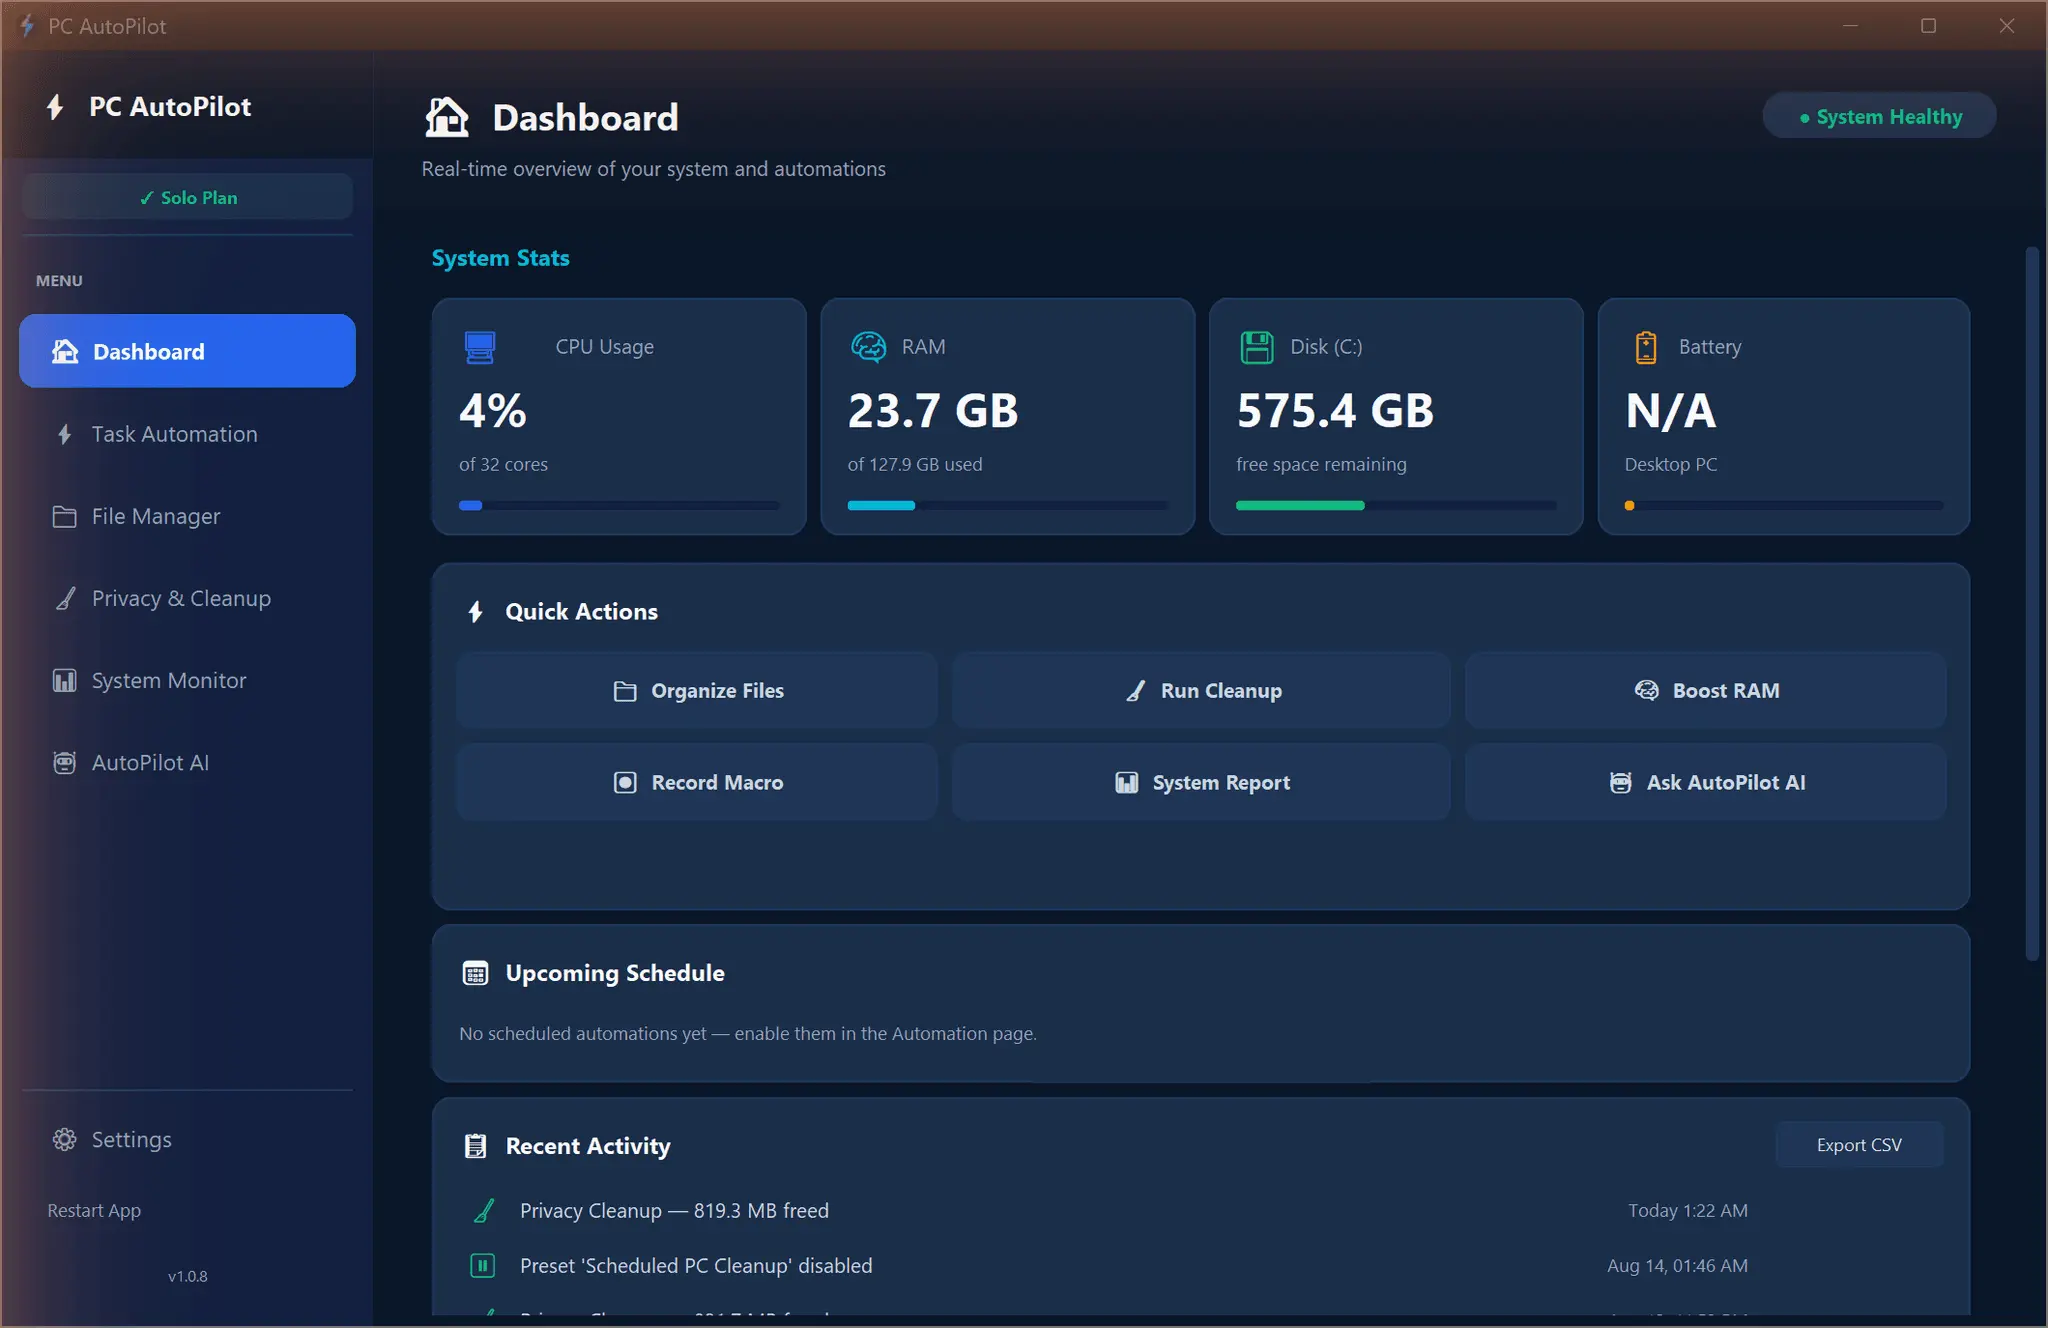Open the AutoPilot AI page

187,762
